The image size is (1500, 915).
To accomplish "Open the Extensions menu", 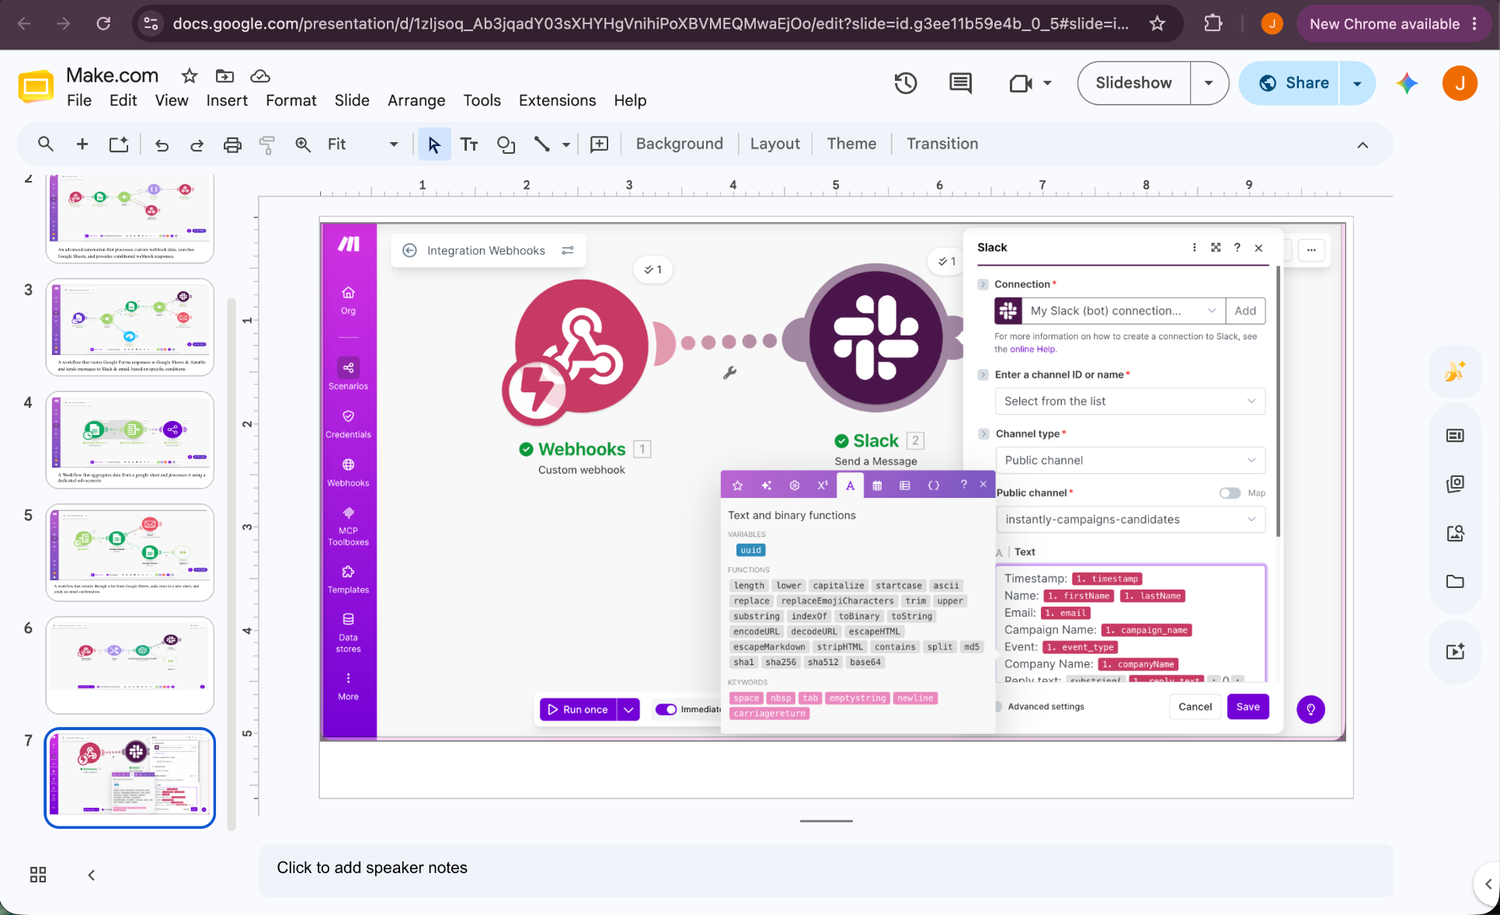I will pos(557,100).
